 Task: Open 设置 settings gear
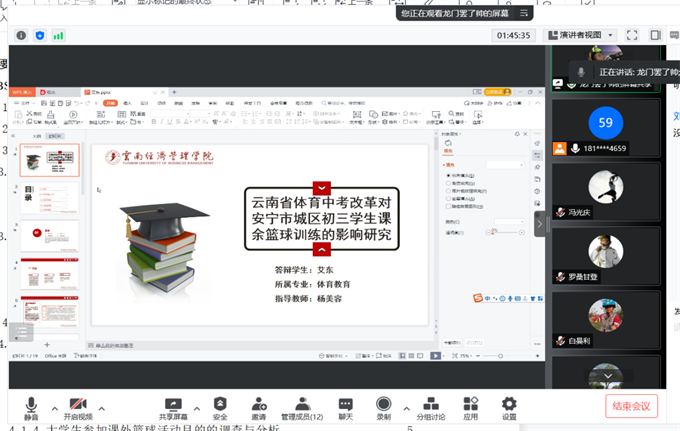pos(509,406)
